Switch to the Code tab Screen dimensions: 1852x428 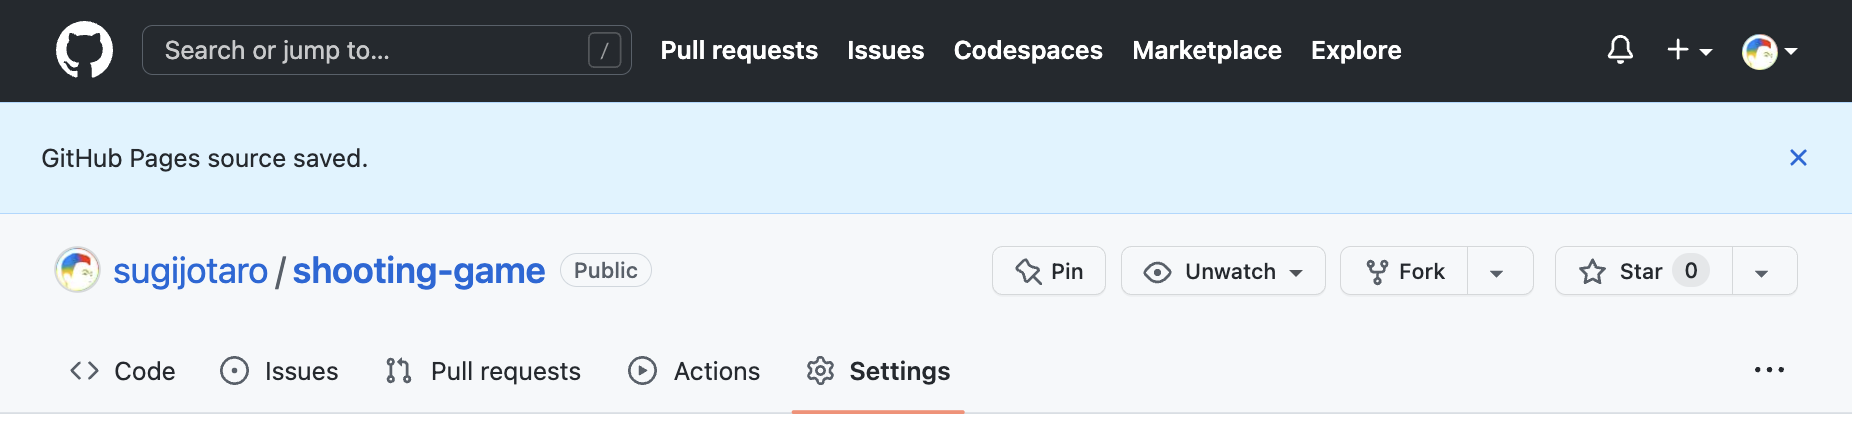pos(123,371)
